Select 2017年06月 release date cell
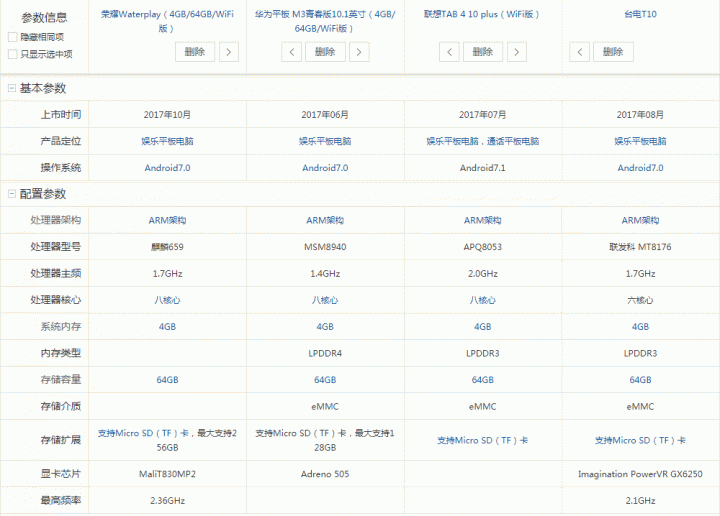Viewport: 720px width, 516px height. (325, 115)
